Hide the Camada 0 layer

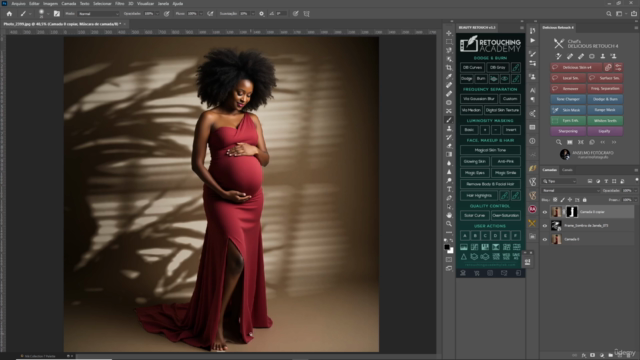coord(545,240)
